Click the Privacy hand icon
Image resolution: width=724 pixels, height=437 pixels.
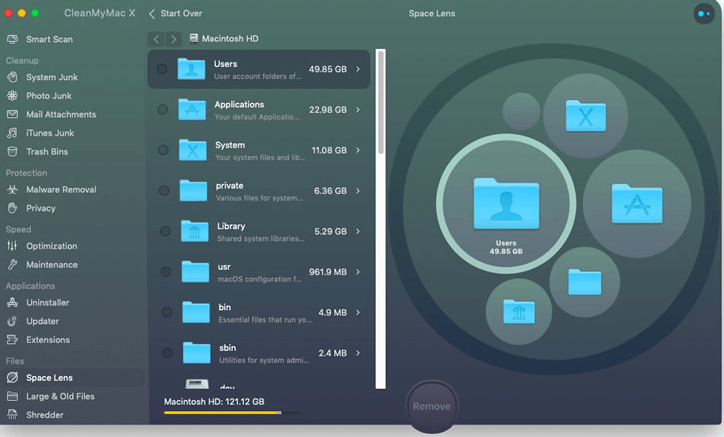coord(12,208)
